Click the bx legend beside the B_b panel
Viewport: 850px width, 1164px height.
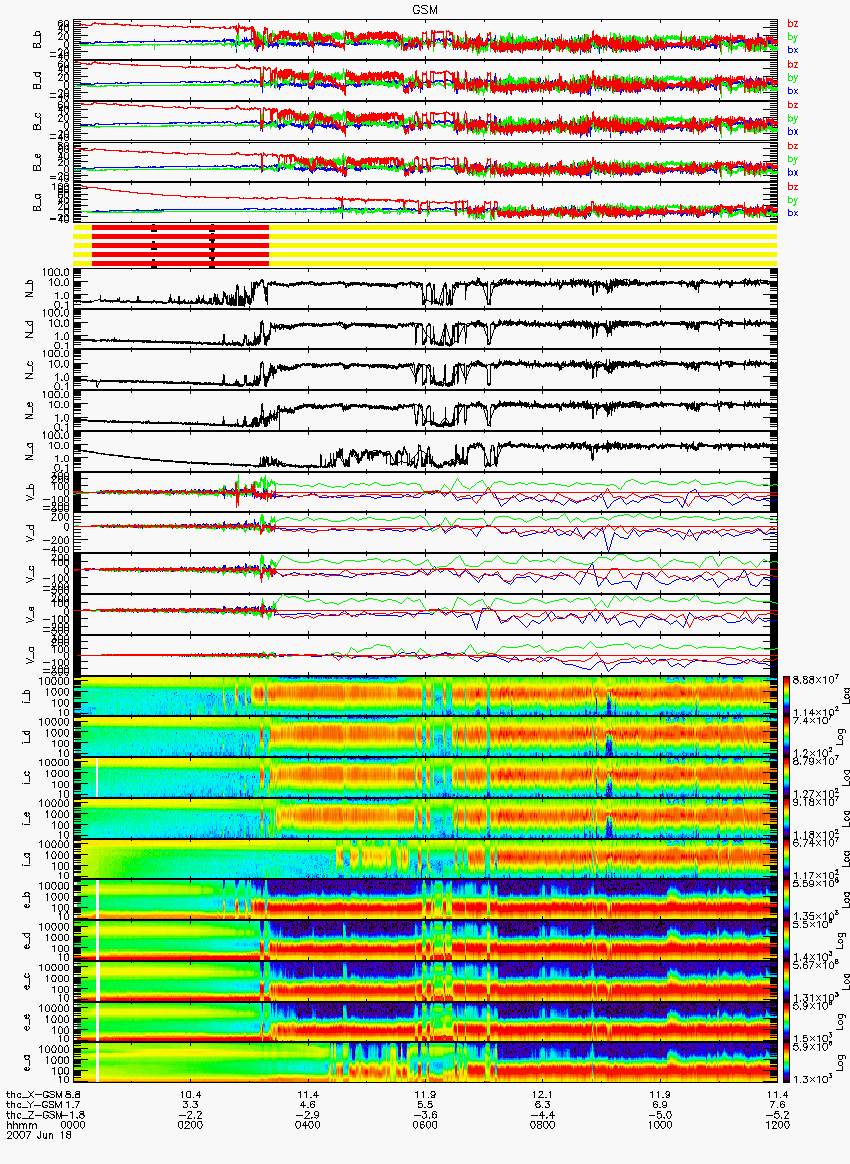(793, 50)
